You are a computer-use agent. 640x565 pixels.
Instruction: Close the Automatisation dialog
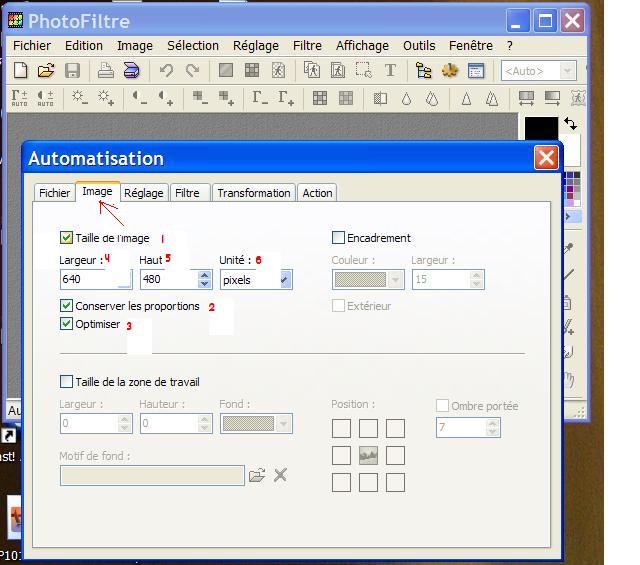coord(546,158)
